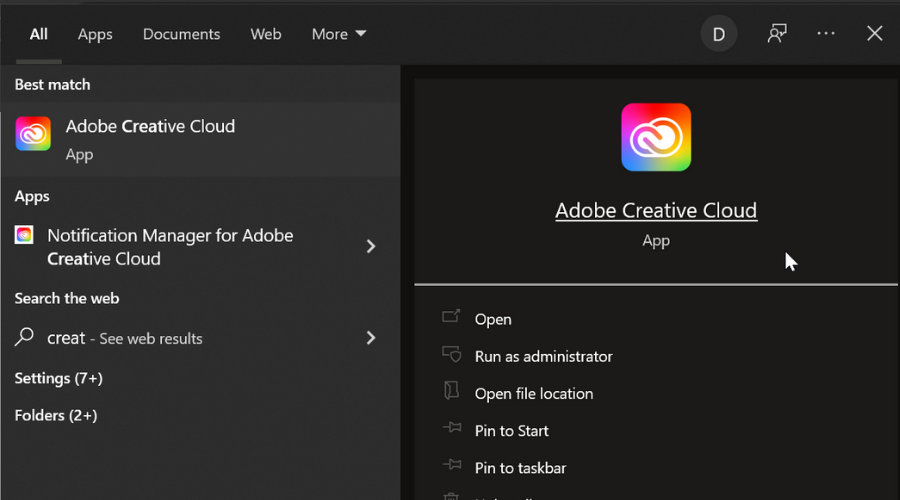Switch to the All tab
Image resolution: width=900 pixels, height=500 pixels.
pos(38,34)
